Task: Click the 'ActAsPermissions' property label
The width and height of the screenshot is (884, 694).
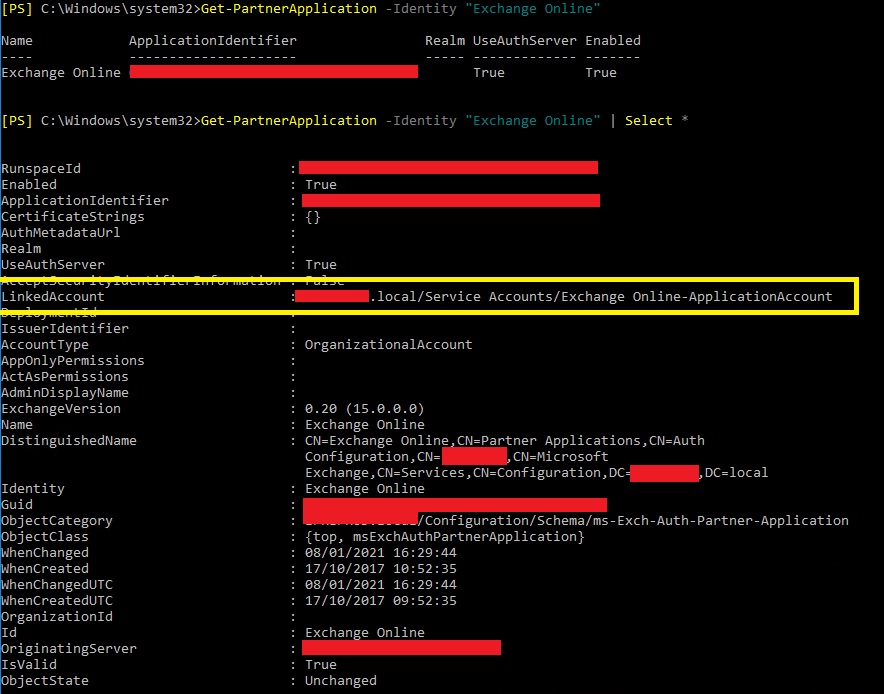Action: [x=65, y=376]
